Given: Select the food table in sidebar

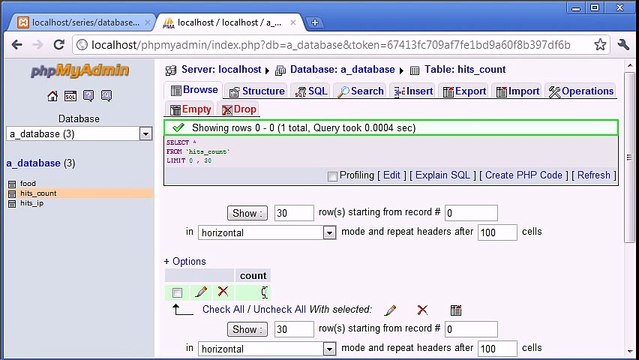Looking at the screenshot, I should click(x=28, y=184).
